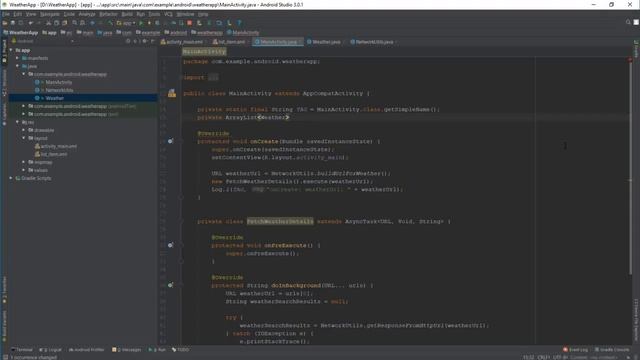Select activity_main.xml in layout folder
This screenshot has width=640, height=360.
pos(59,146)
